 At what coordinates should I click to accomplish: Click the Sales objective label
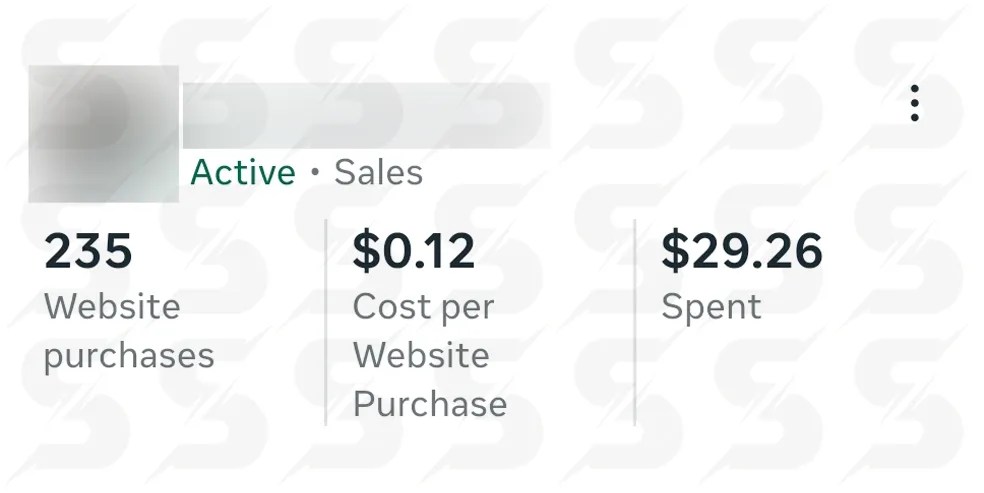(378, 173)
